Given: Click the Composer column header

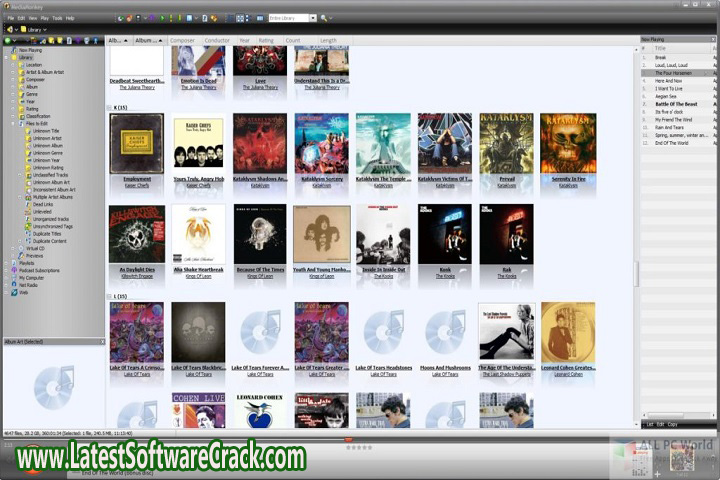Looking at the screenshot, I should (182, 40).
